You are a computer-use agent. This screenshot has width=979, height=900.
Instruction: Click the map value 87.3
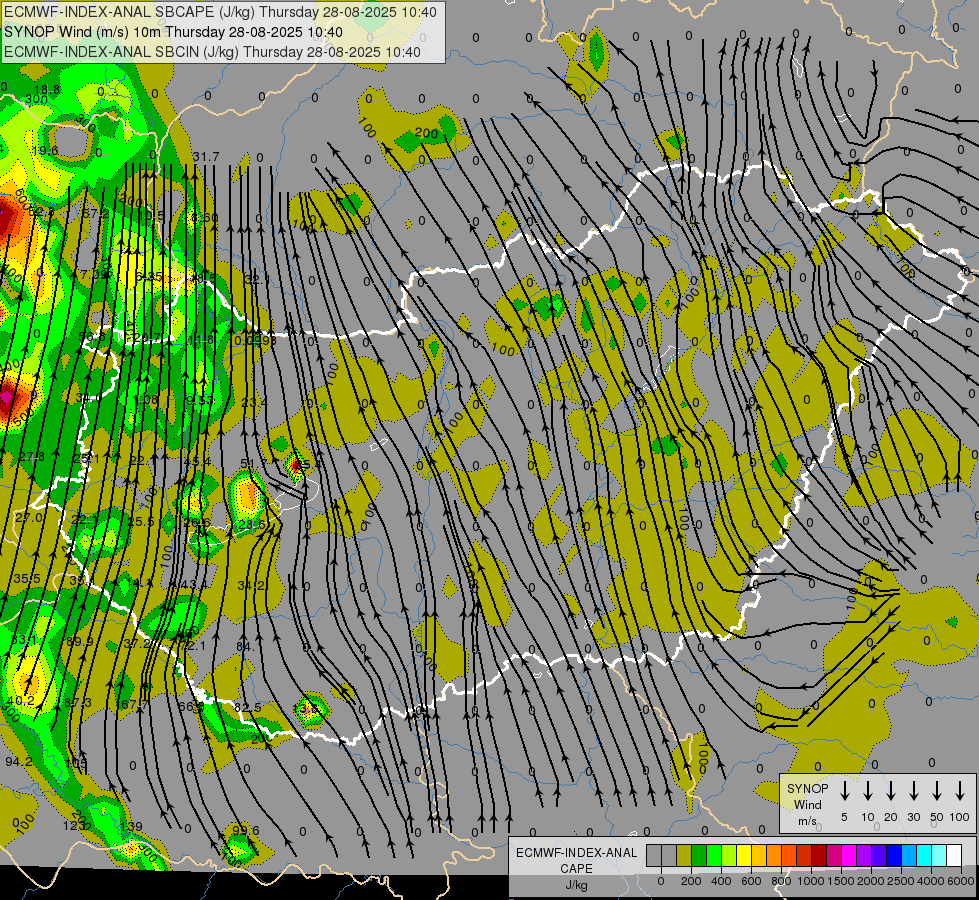pyautogui.click(x=78, y=703)
